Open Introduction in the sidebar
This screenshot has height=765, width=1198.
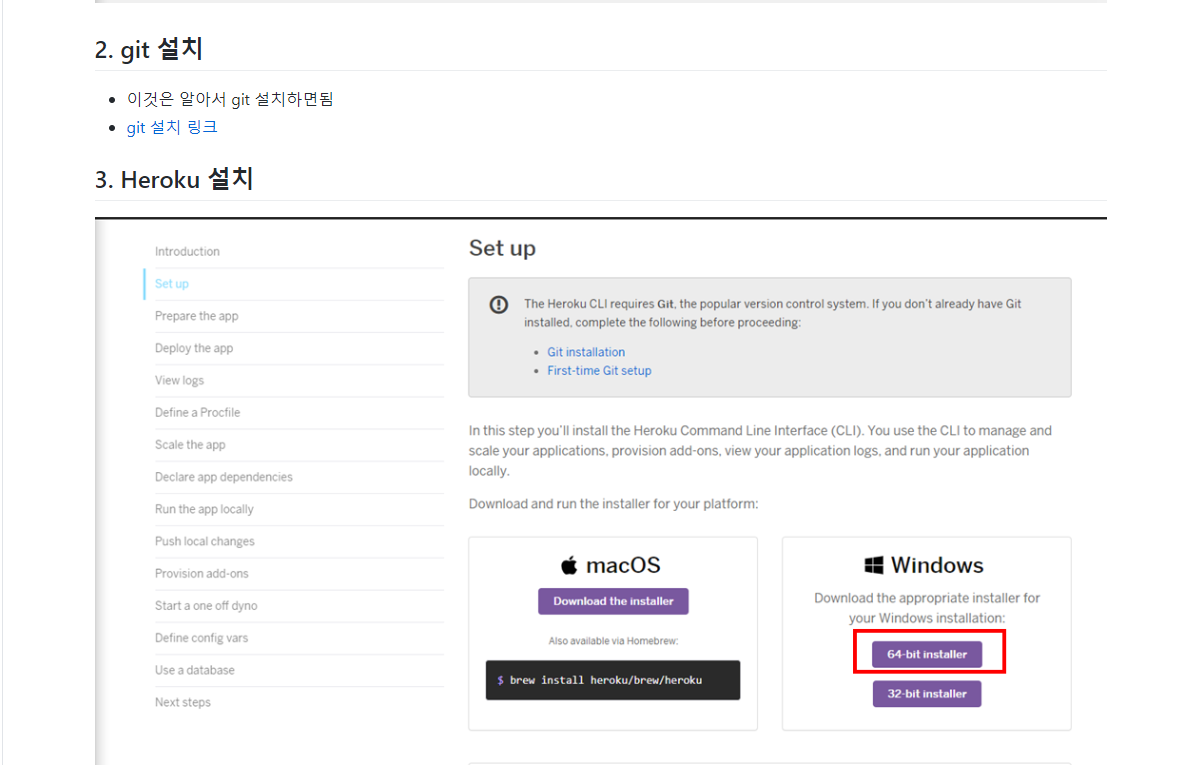coord(187,251)
